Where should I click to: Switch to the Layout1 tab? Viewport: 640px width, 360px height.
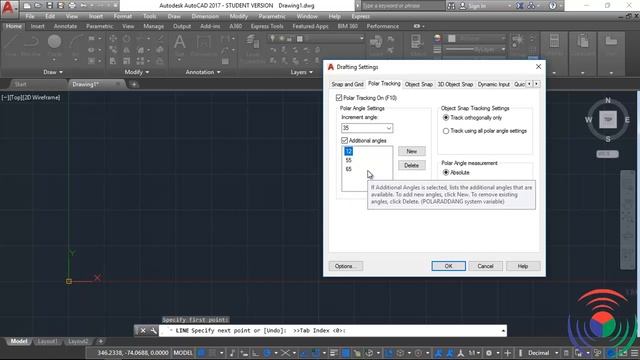click(47, 341)
